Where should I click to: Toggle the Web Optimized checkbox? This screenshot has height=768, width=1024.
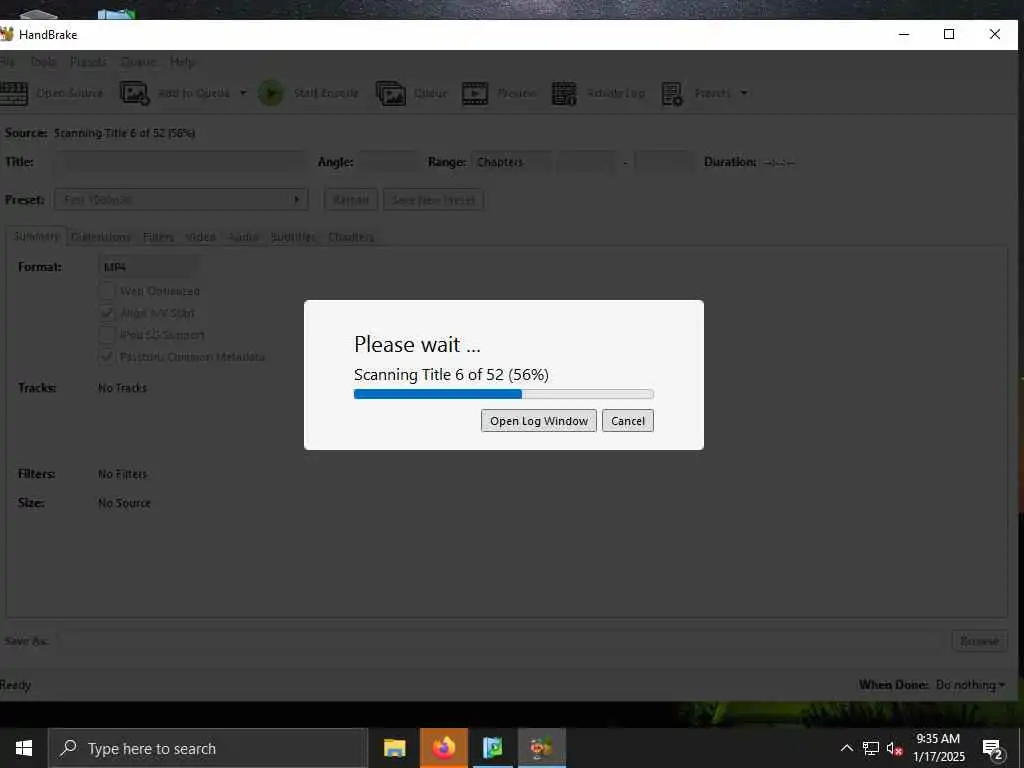coord(106,291)
